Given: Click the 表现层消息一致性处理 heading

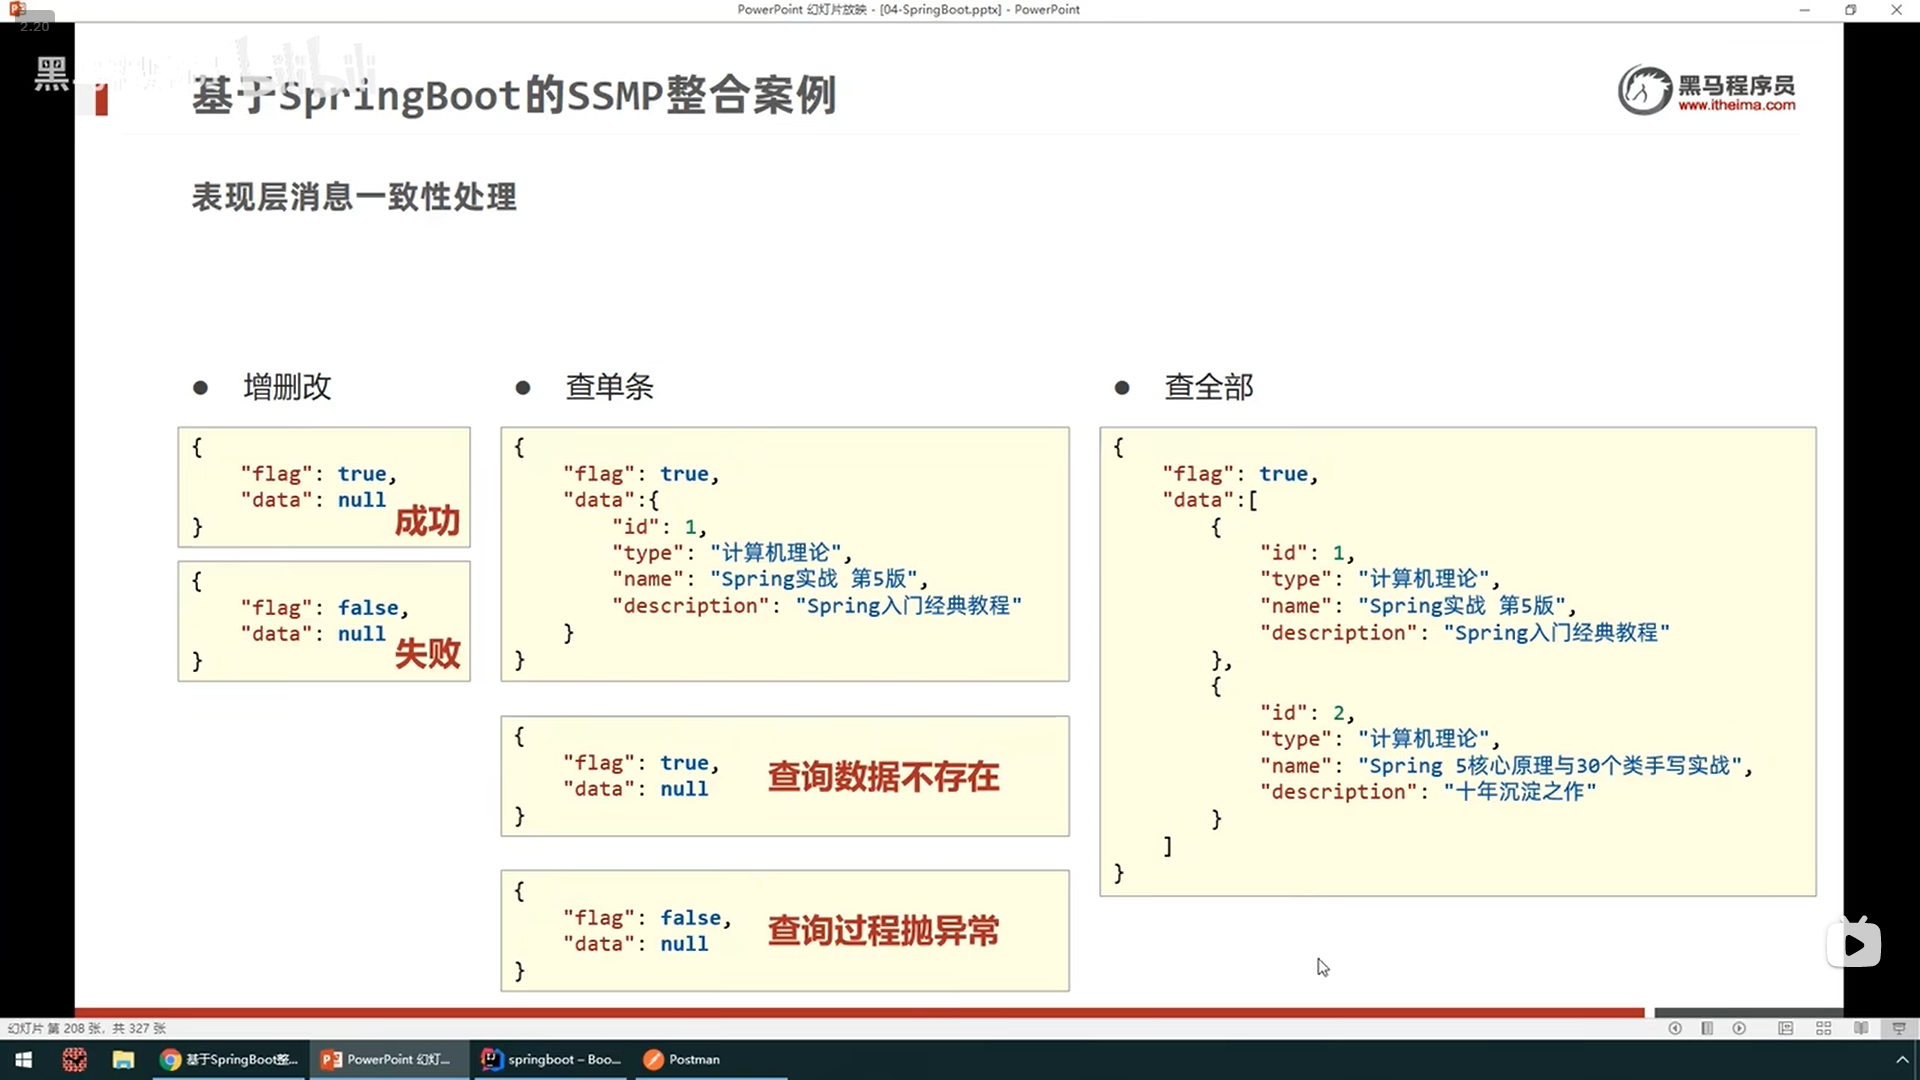Looking at the screenshot, I should click(354, 197).
